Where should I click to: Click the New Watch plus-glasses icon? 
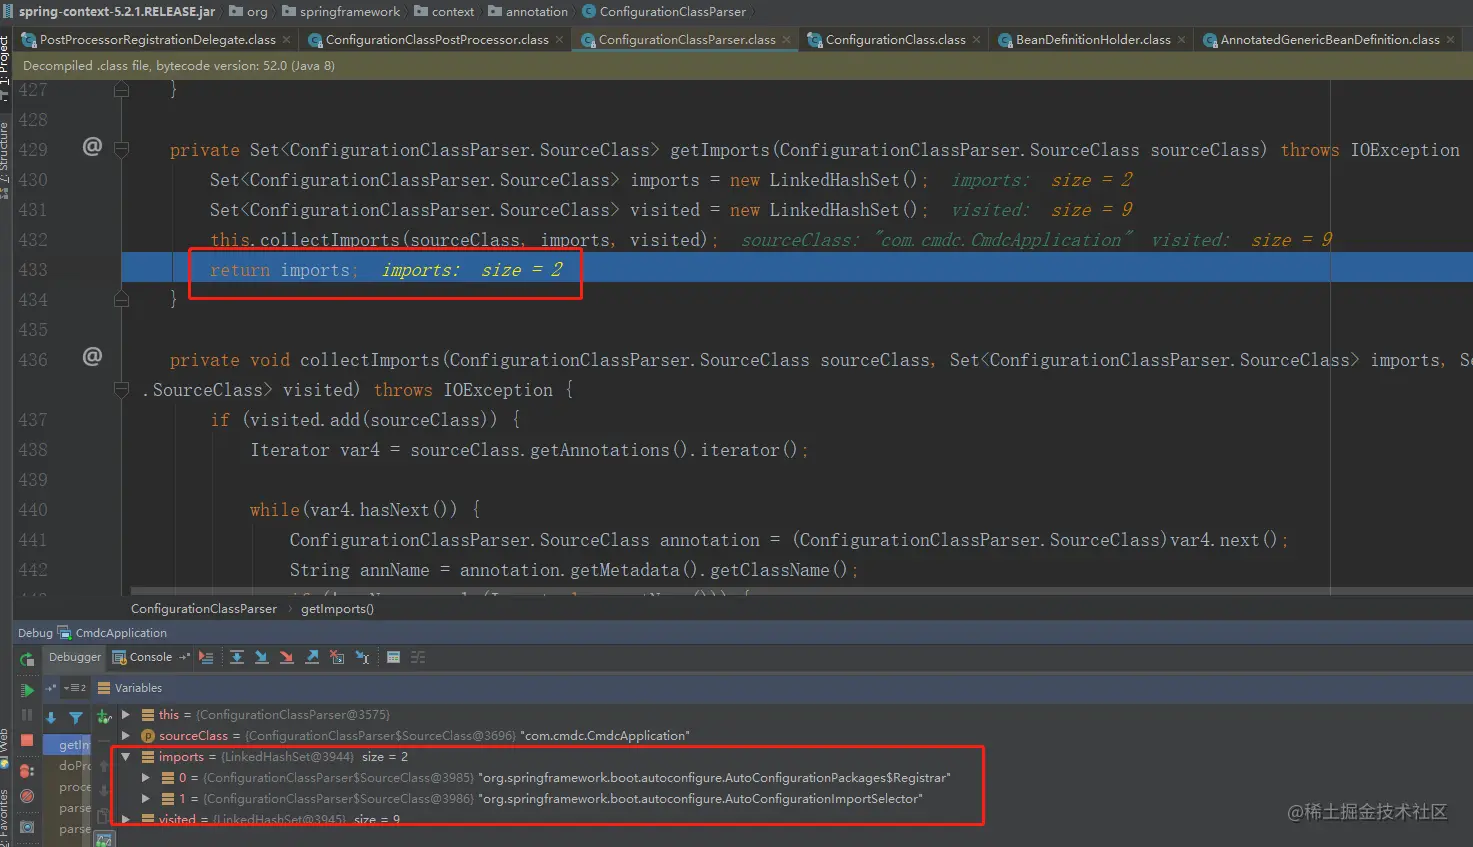(x=104, y=717)
